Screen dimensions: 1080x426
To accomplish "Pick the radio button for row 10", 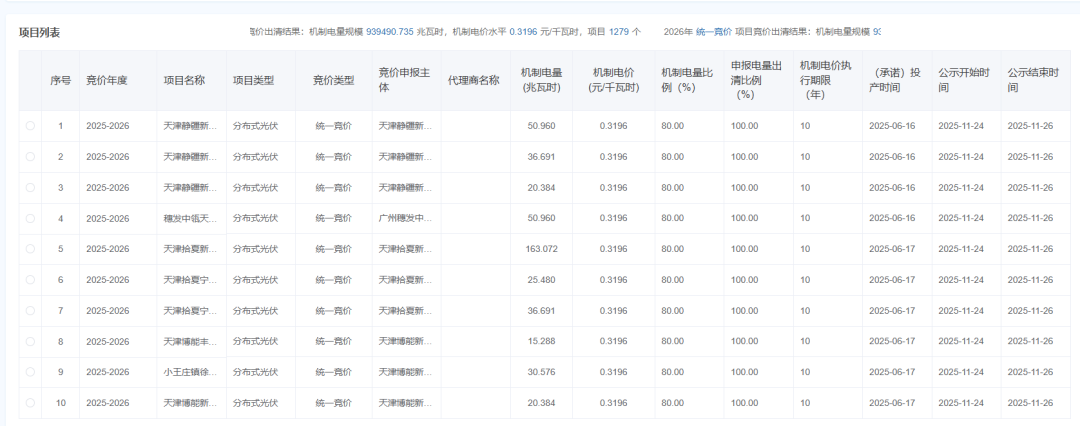I will (30, 403).
